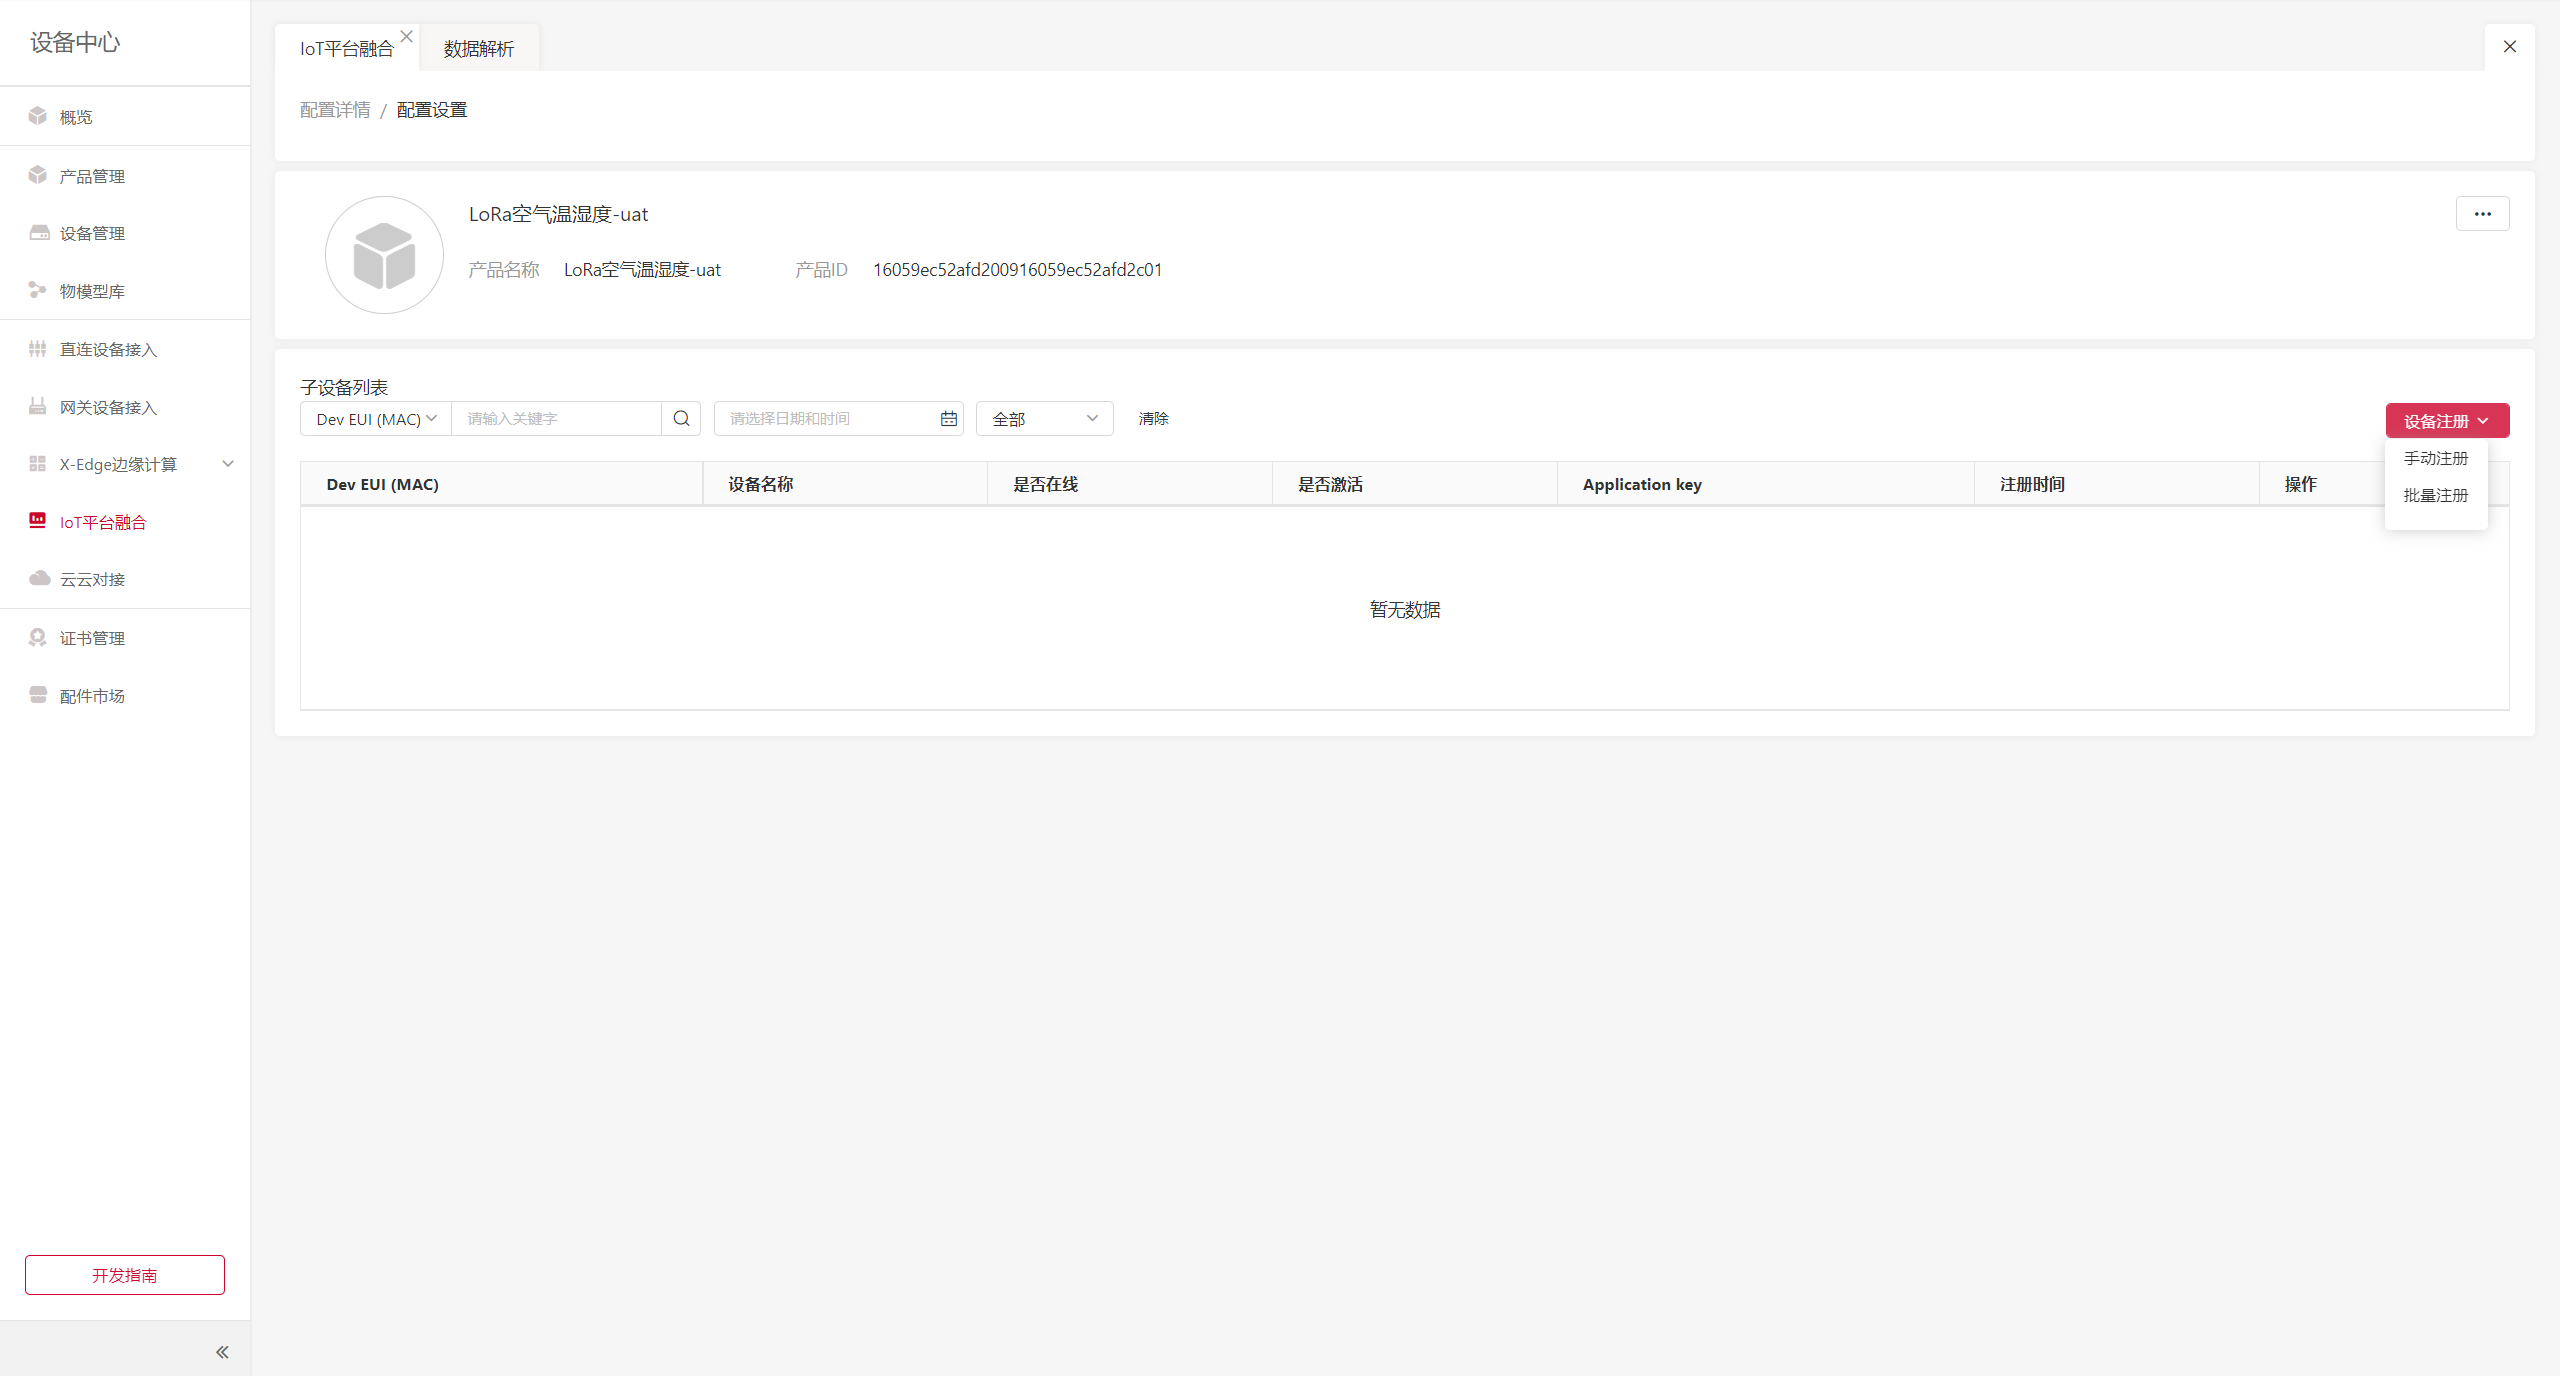Click the 清除 clear link
Viewport: 2560px width, 1376px height.
click(x=1153, y=419)
